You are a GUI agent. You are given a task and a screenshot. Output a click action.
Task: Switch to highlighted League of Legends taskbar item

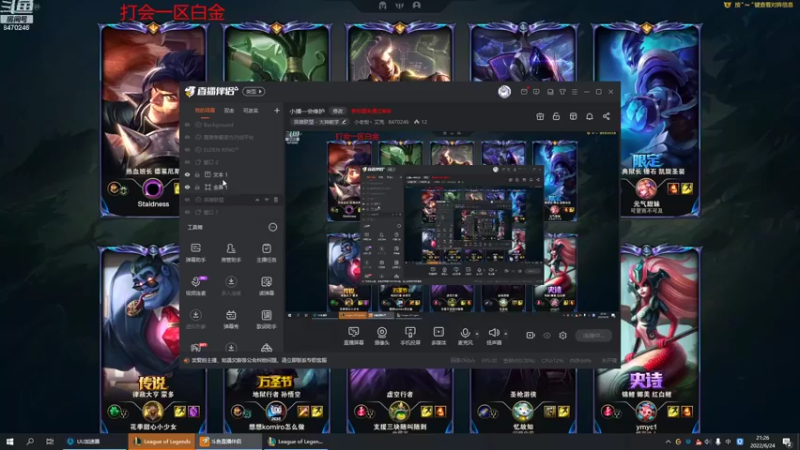click(162, 441)
